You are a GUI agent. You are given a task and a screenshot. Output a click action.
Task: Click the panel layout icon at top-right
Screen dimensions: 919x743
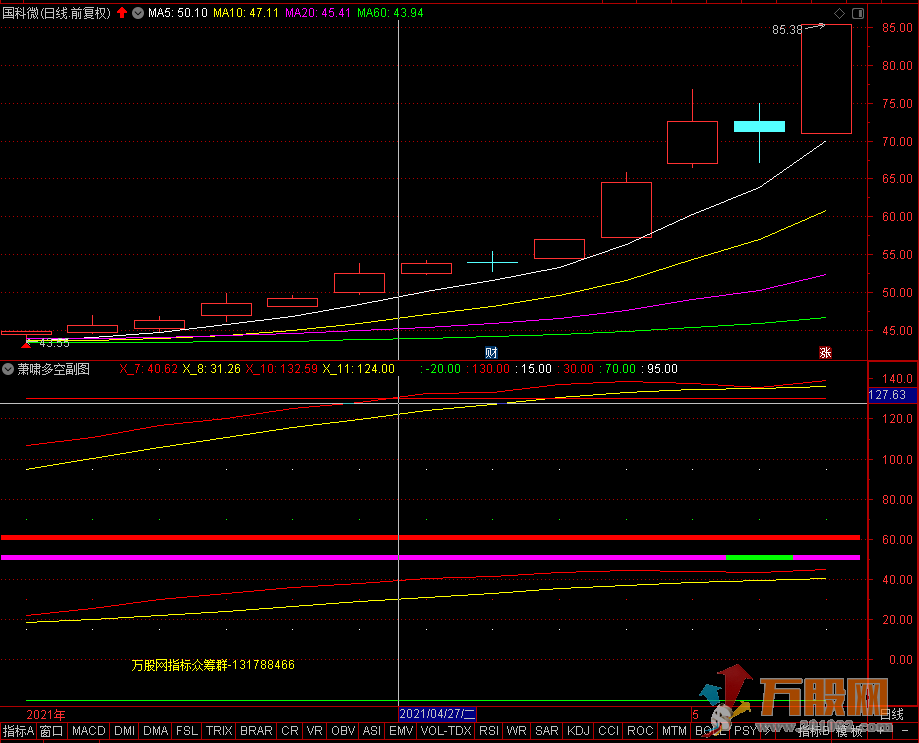[858, 14]
